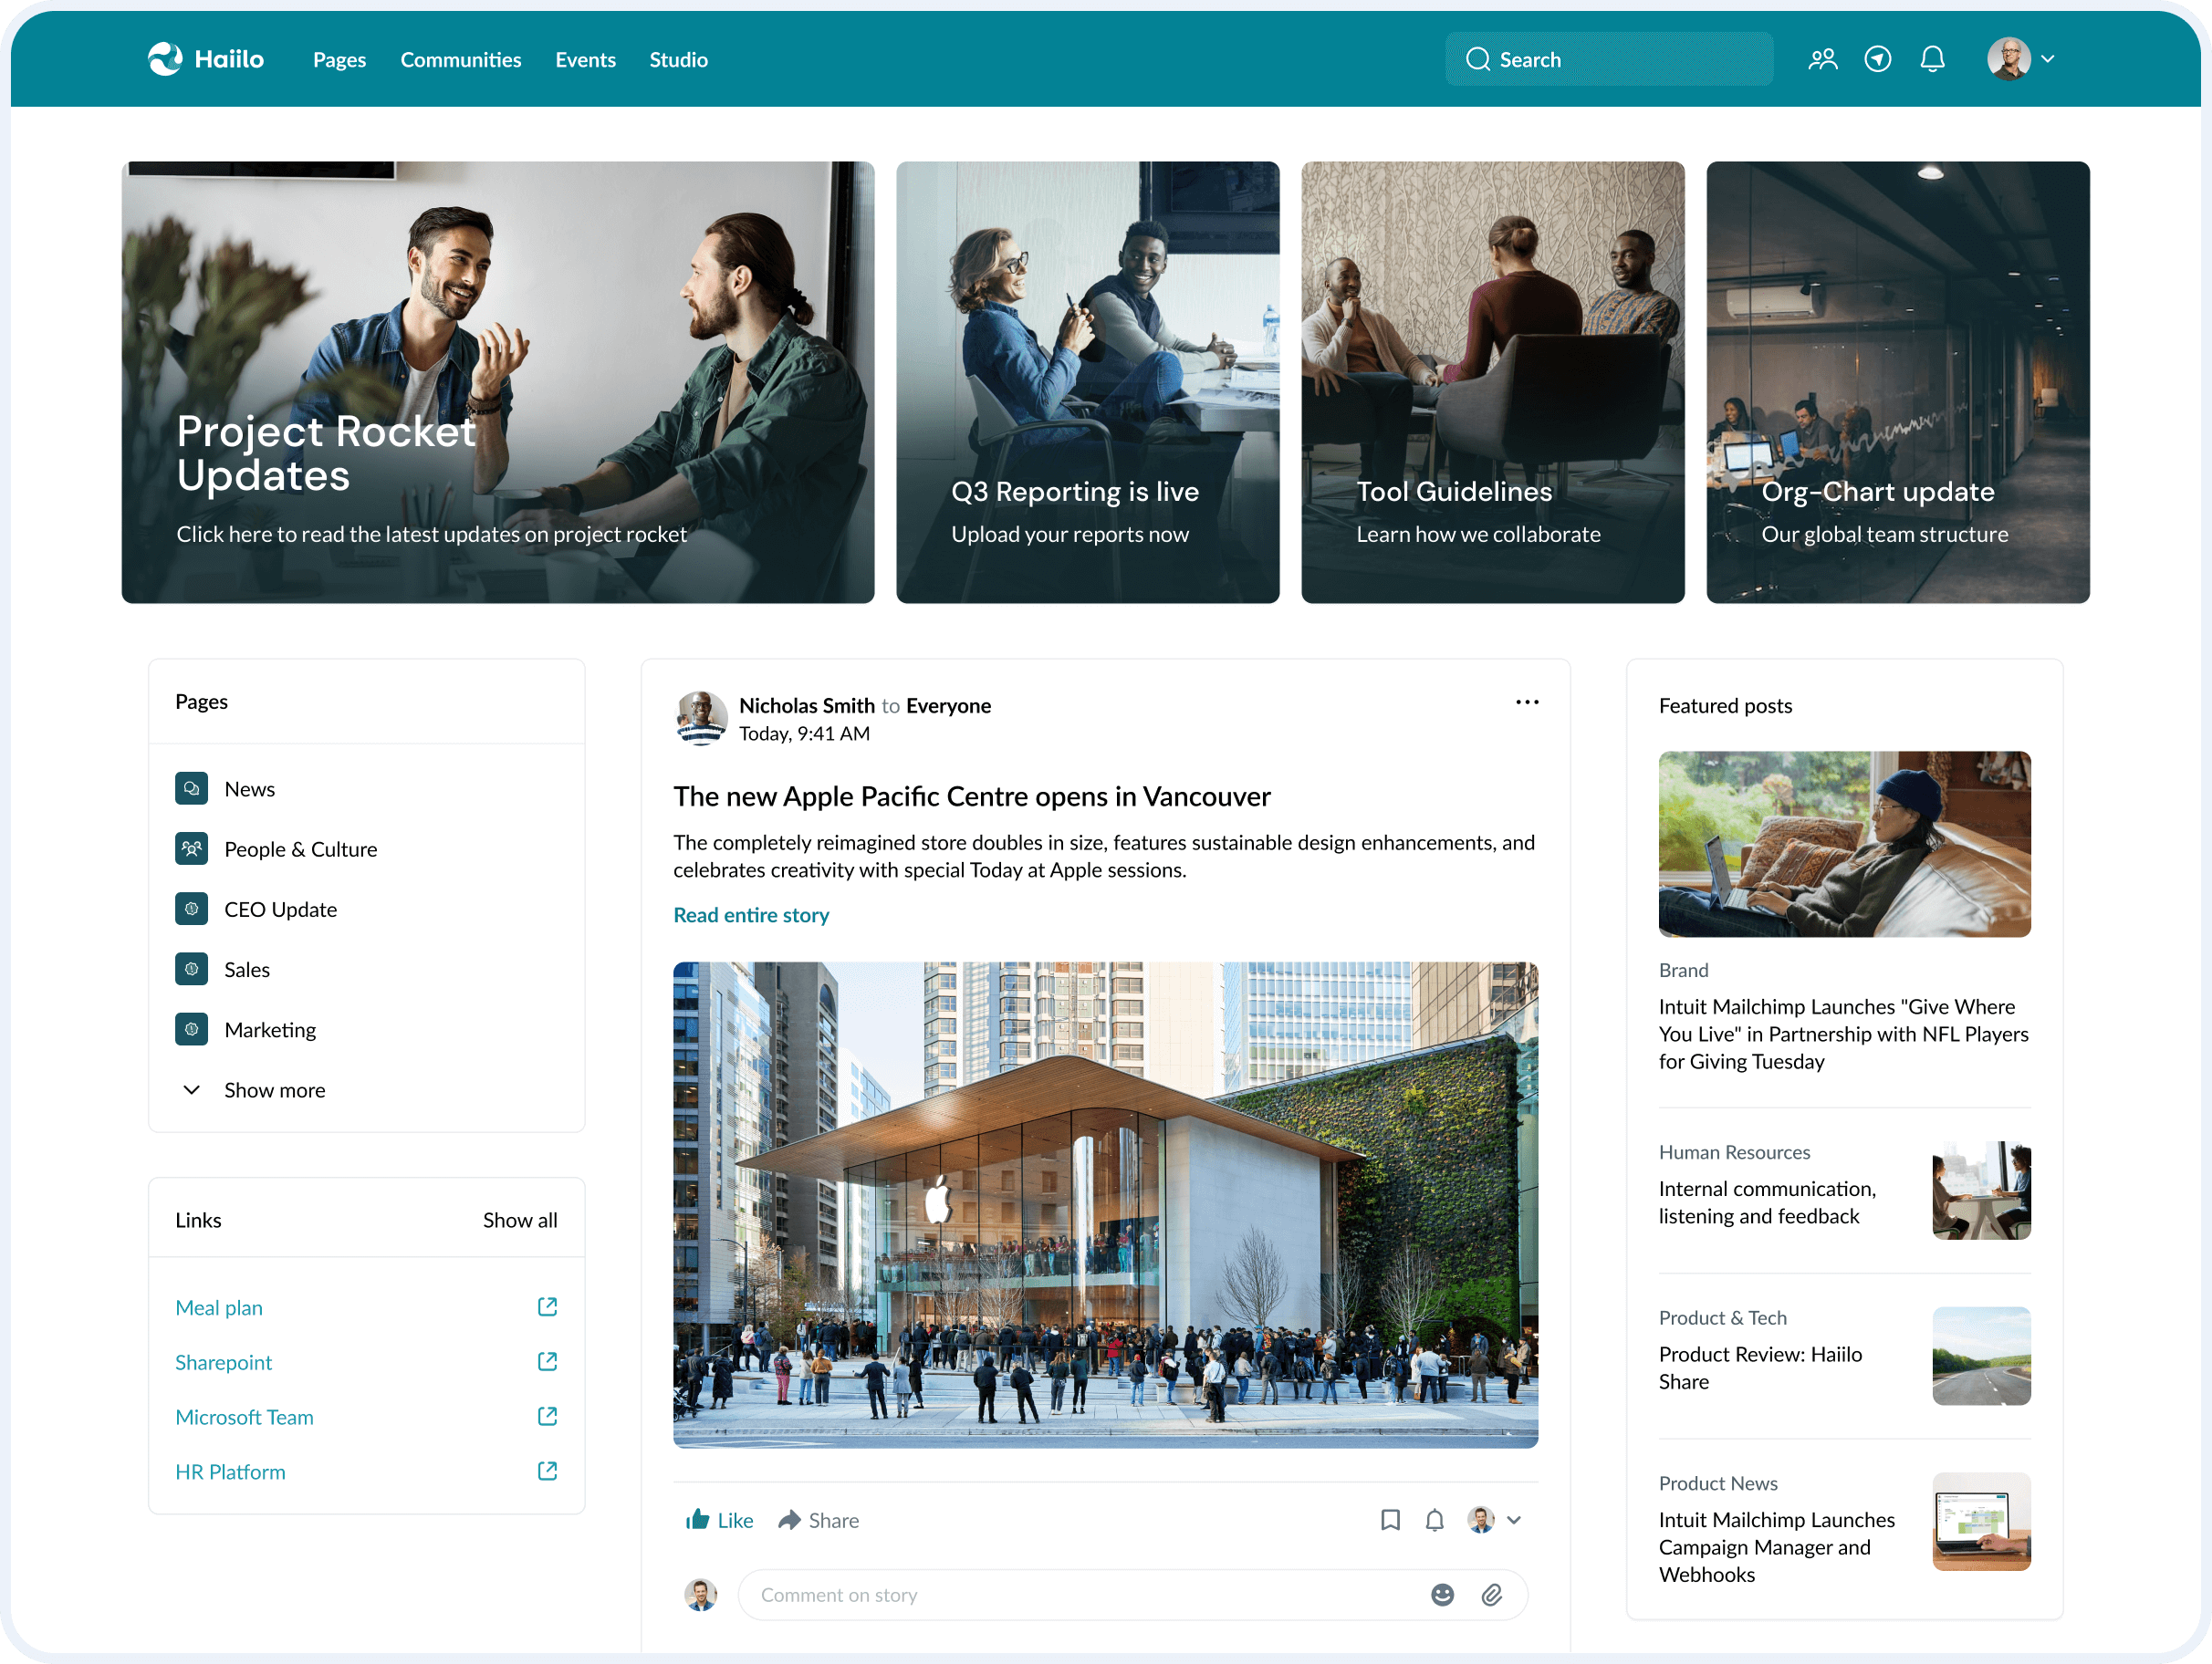Expand the viewers chevron below the post
The width and height of the screenshot is (2212, 1664).
point(1515,1520)
